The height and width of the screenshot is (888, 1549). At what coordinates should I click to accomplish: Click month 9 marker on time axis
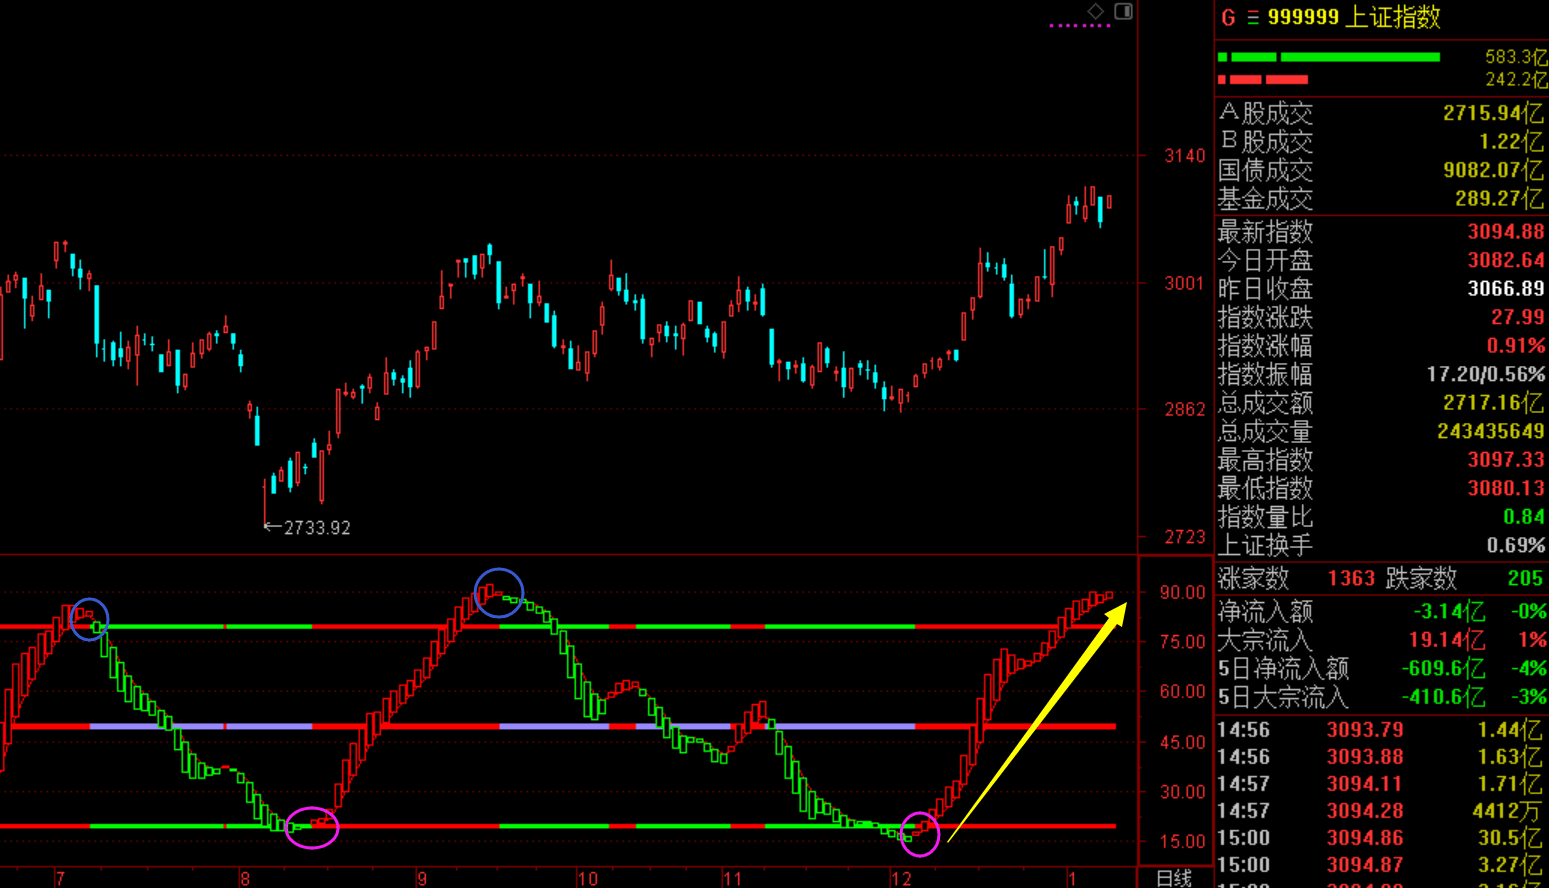pyautogui.click(x=422, y=879)
